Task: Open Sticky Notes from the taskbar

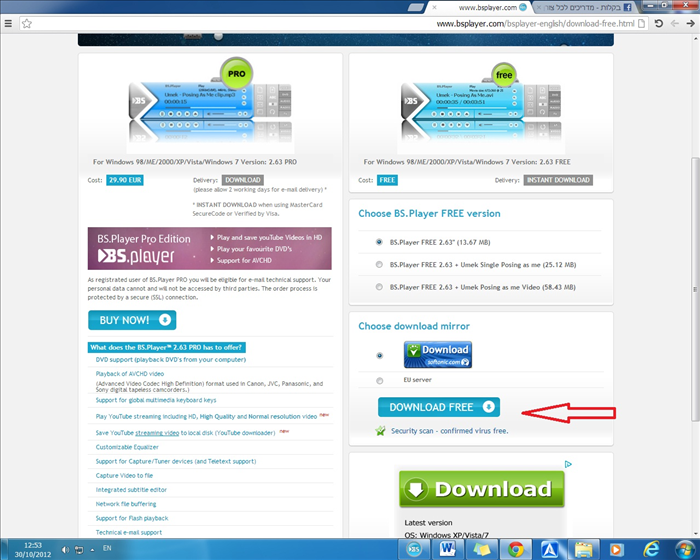Action: pyautogui.click(x=481, y=549)
